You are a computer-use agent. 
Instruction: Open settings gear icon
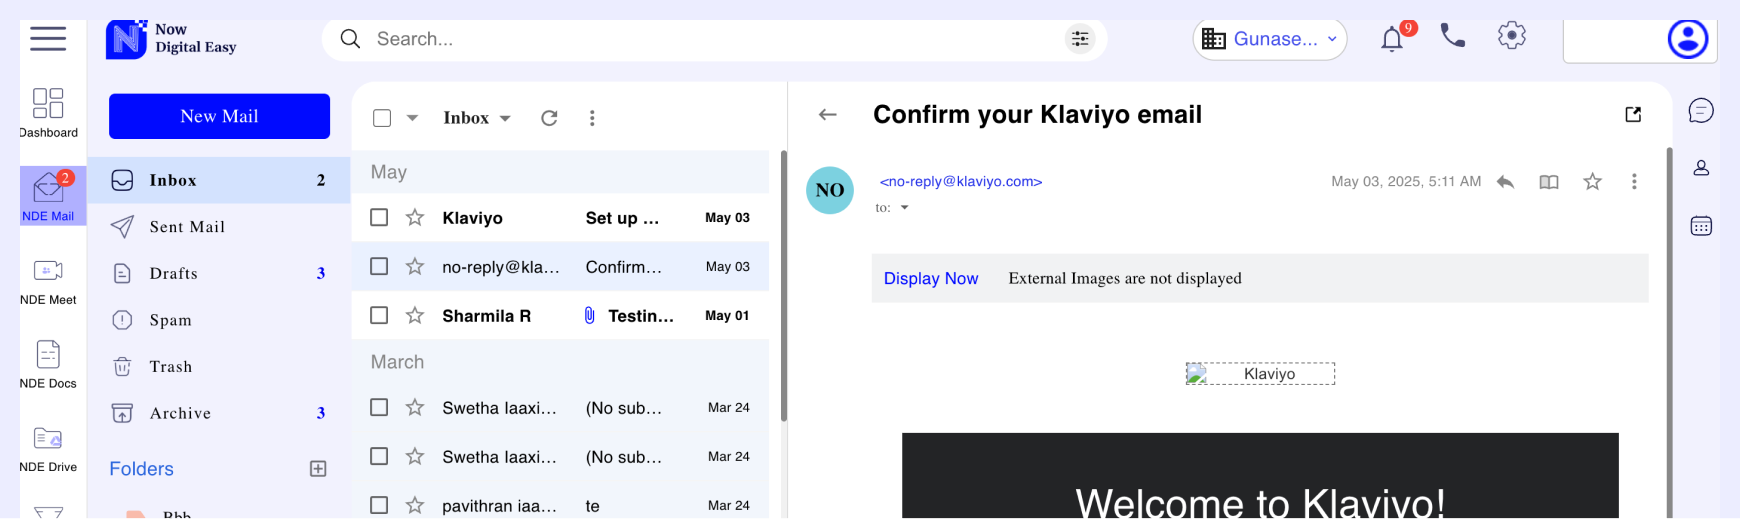pyautogui.click(x=1511, y=36)
